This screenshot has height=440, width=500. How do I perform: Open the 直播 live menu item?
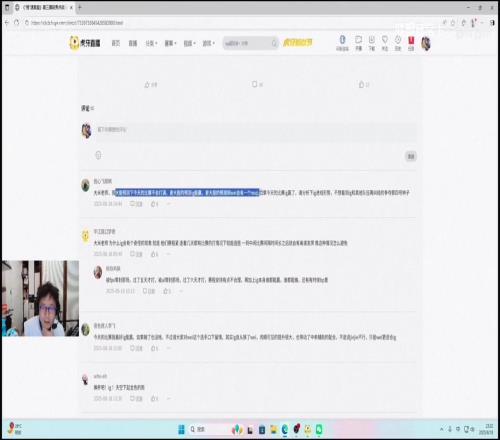tap(133, 43)
